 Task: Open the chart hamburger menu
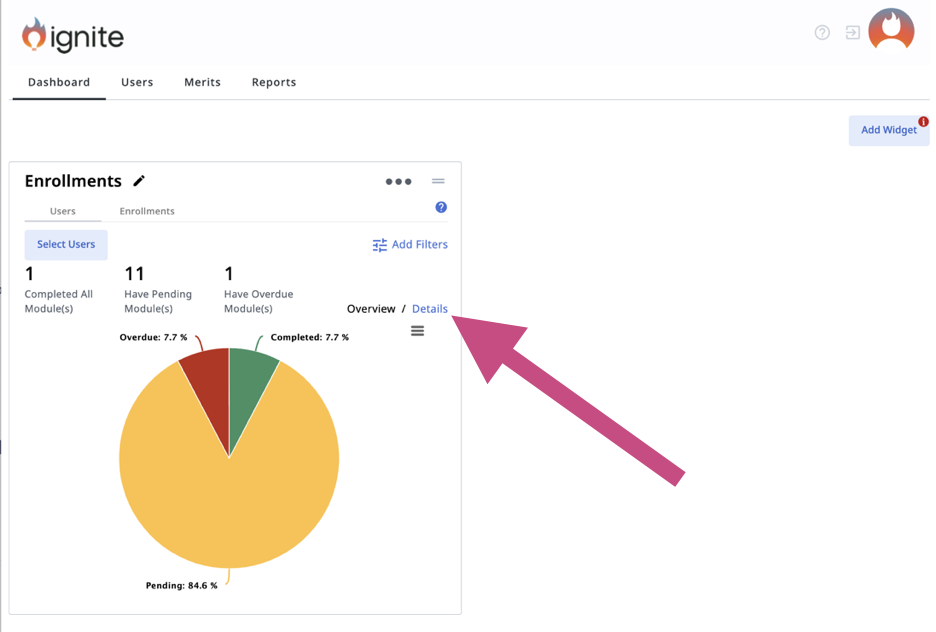(x=417, y=331)
